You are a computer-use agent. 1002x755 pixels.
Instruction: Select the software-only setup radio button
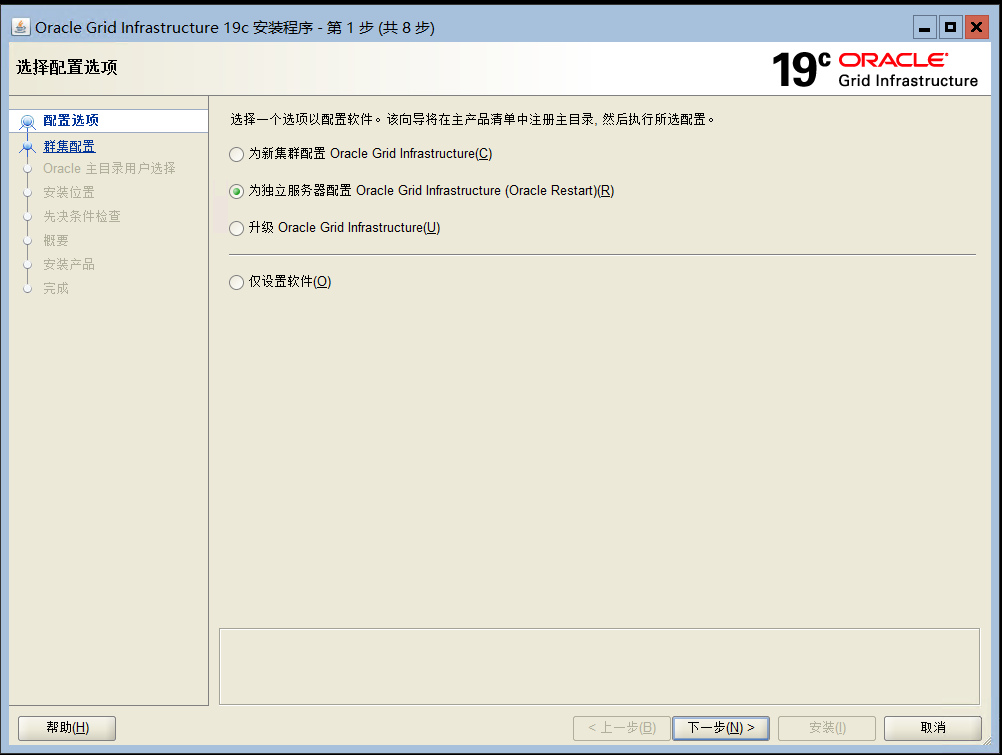tap(236, 282)
